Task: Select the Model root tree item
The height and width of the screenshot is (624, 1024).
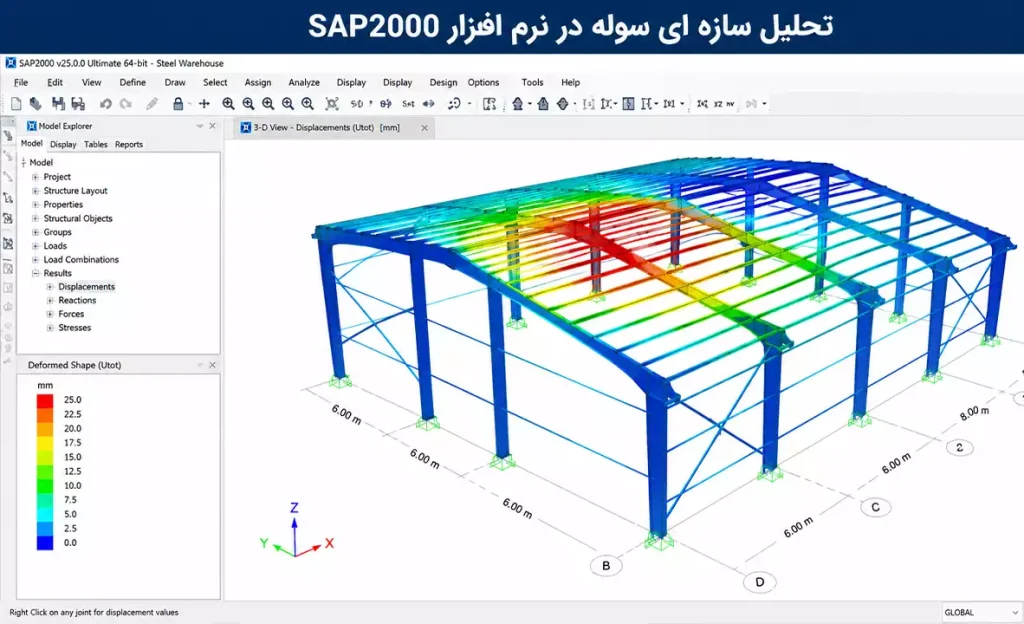Action: click(x=41, y=163)
